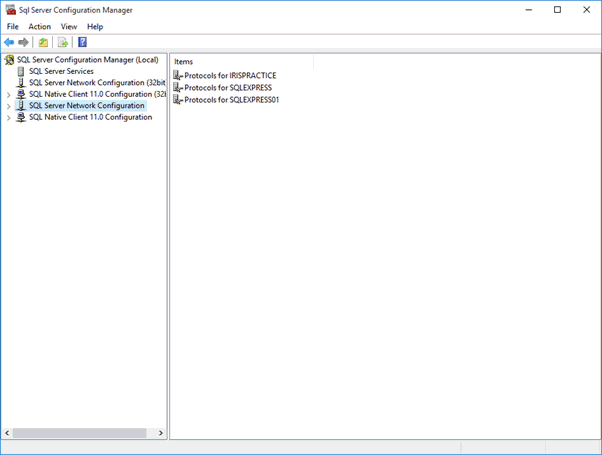Click the Protocols for SQLEXPRESS01 icon

(x=178, y=100)
